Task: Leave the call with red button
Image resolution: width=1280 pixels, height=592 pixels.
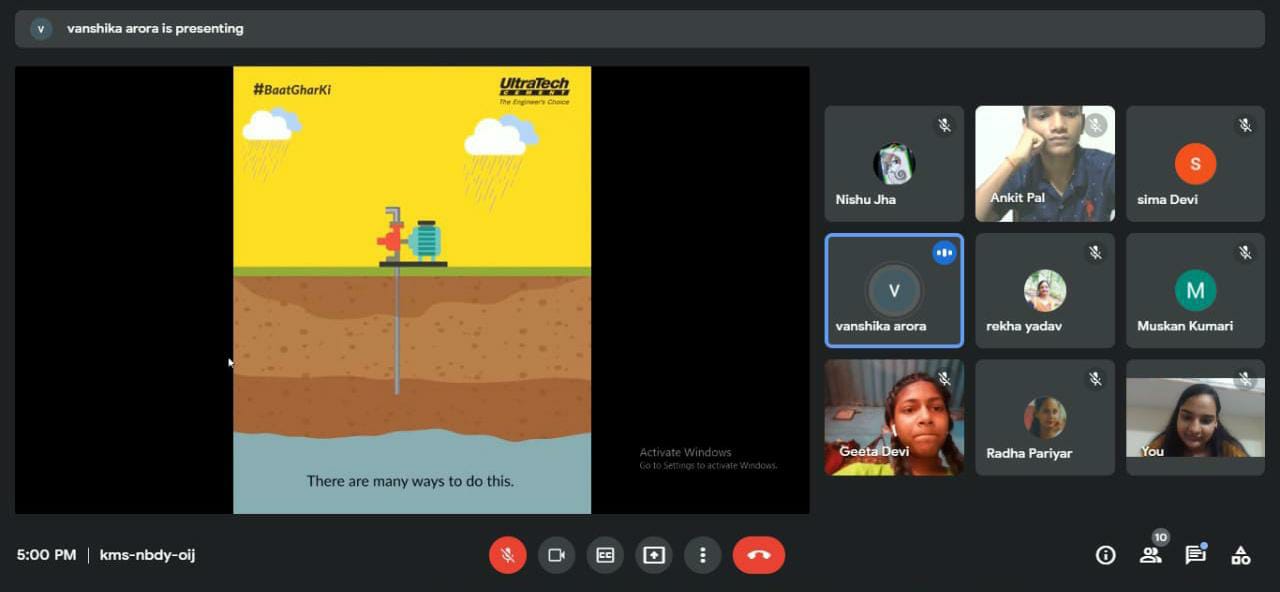Action: tap(758, 555)
